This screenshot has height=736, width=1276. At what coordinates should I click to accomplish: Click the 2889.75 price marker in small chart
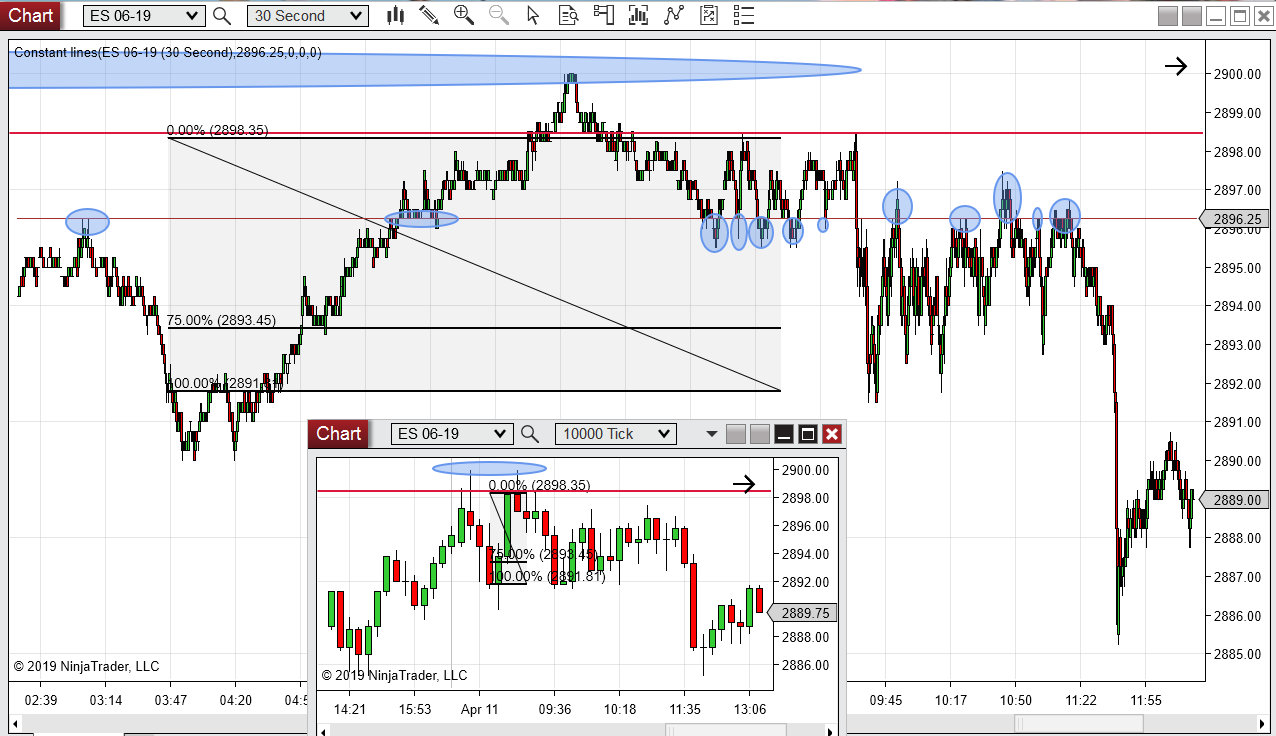(x=803, y=613)
